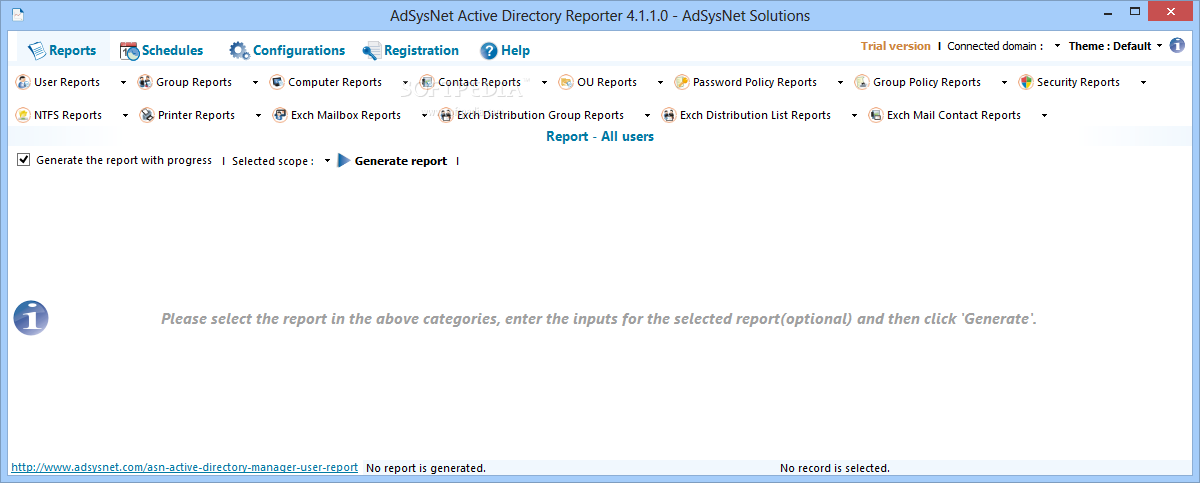Expand the Group Reports dropdown arrow
The width and height of the screenshot is (1200, 483).
(255, 82)
